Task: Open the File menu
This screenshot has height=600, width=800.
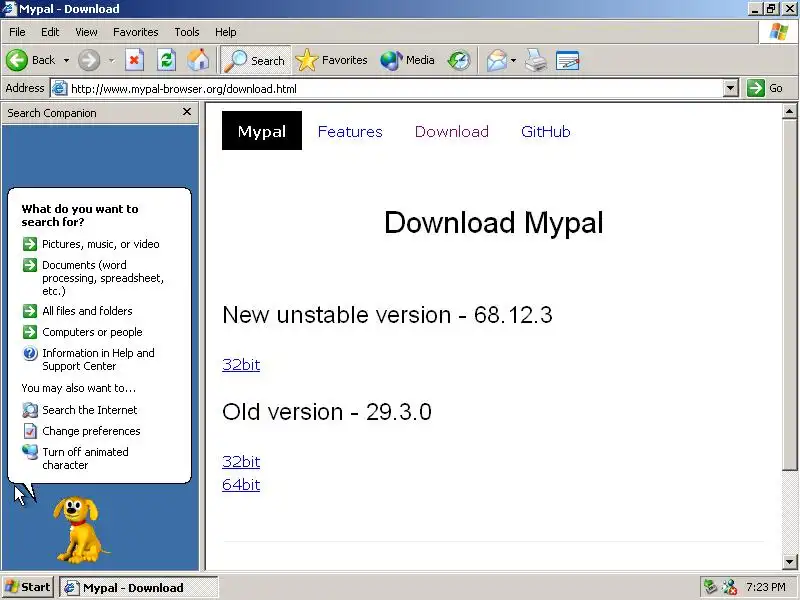Action: click(x=17, y=32)
